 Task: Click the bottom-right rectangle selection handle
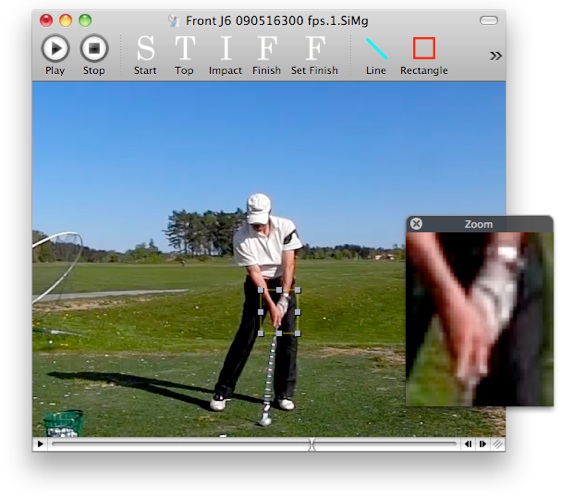click(298, 333)
